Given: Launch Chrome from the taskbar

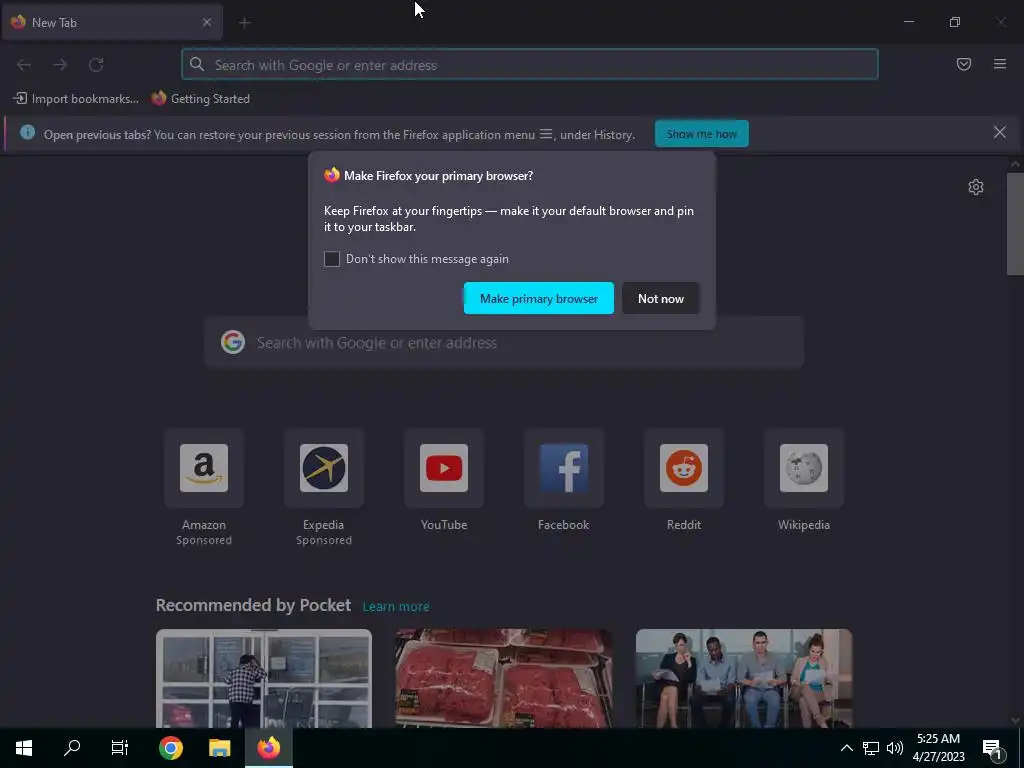Looking at the screenshot, I should pos(170,748).
